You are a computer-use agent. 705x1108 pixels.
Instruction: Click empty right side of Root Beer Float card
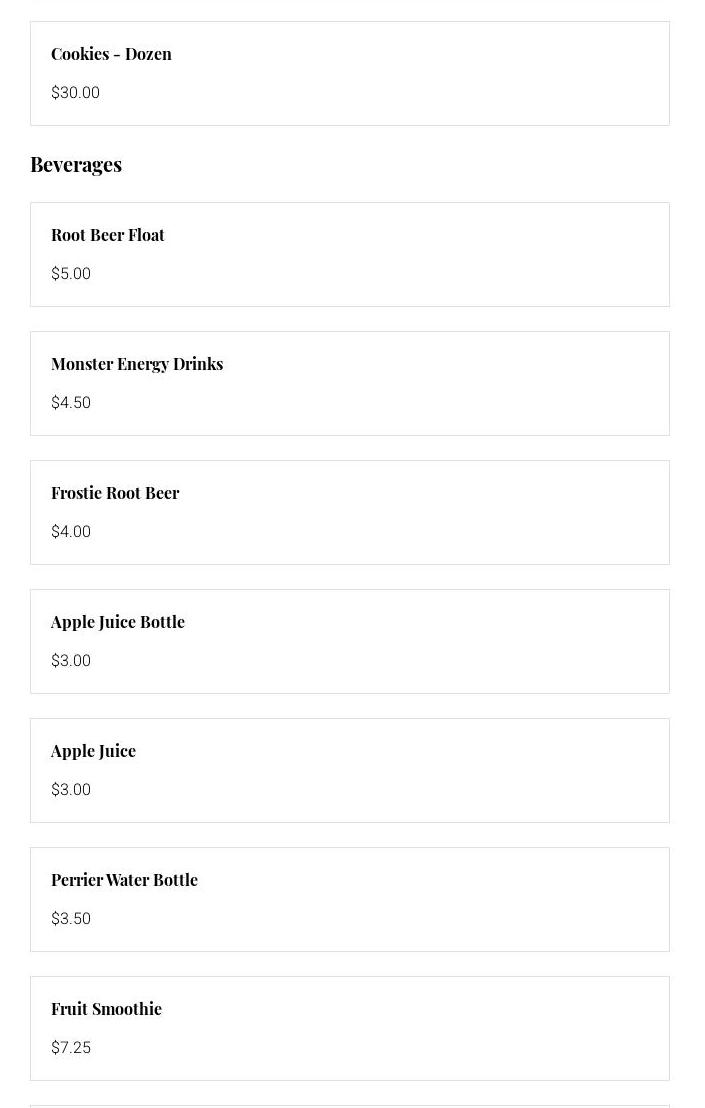pyautogui.click(x=500, y=255)
